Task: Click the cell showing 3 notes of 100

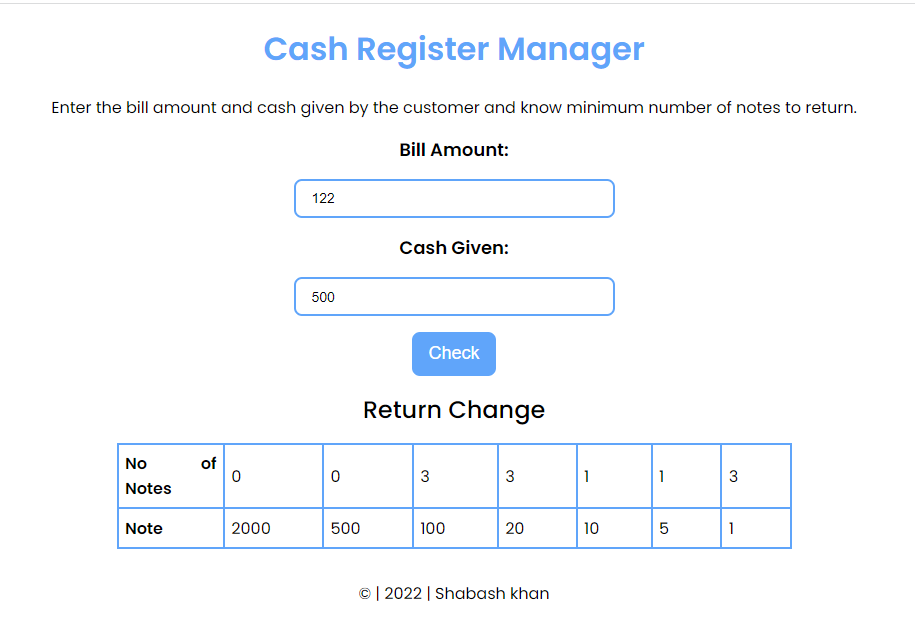Action: pos(455,476)
